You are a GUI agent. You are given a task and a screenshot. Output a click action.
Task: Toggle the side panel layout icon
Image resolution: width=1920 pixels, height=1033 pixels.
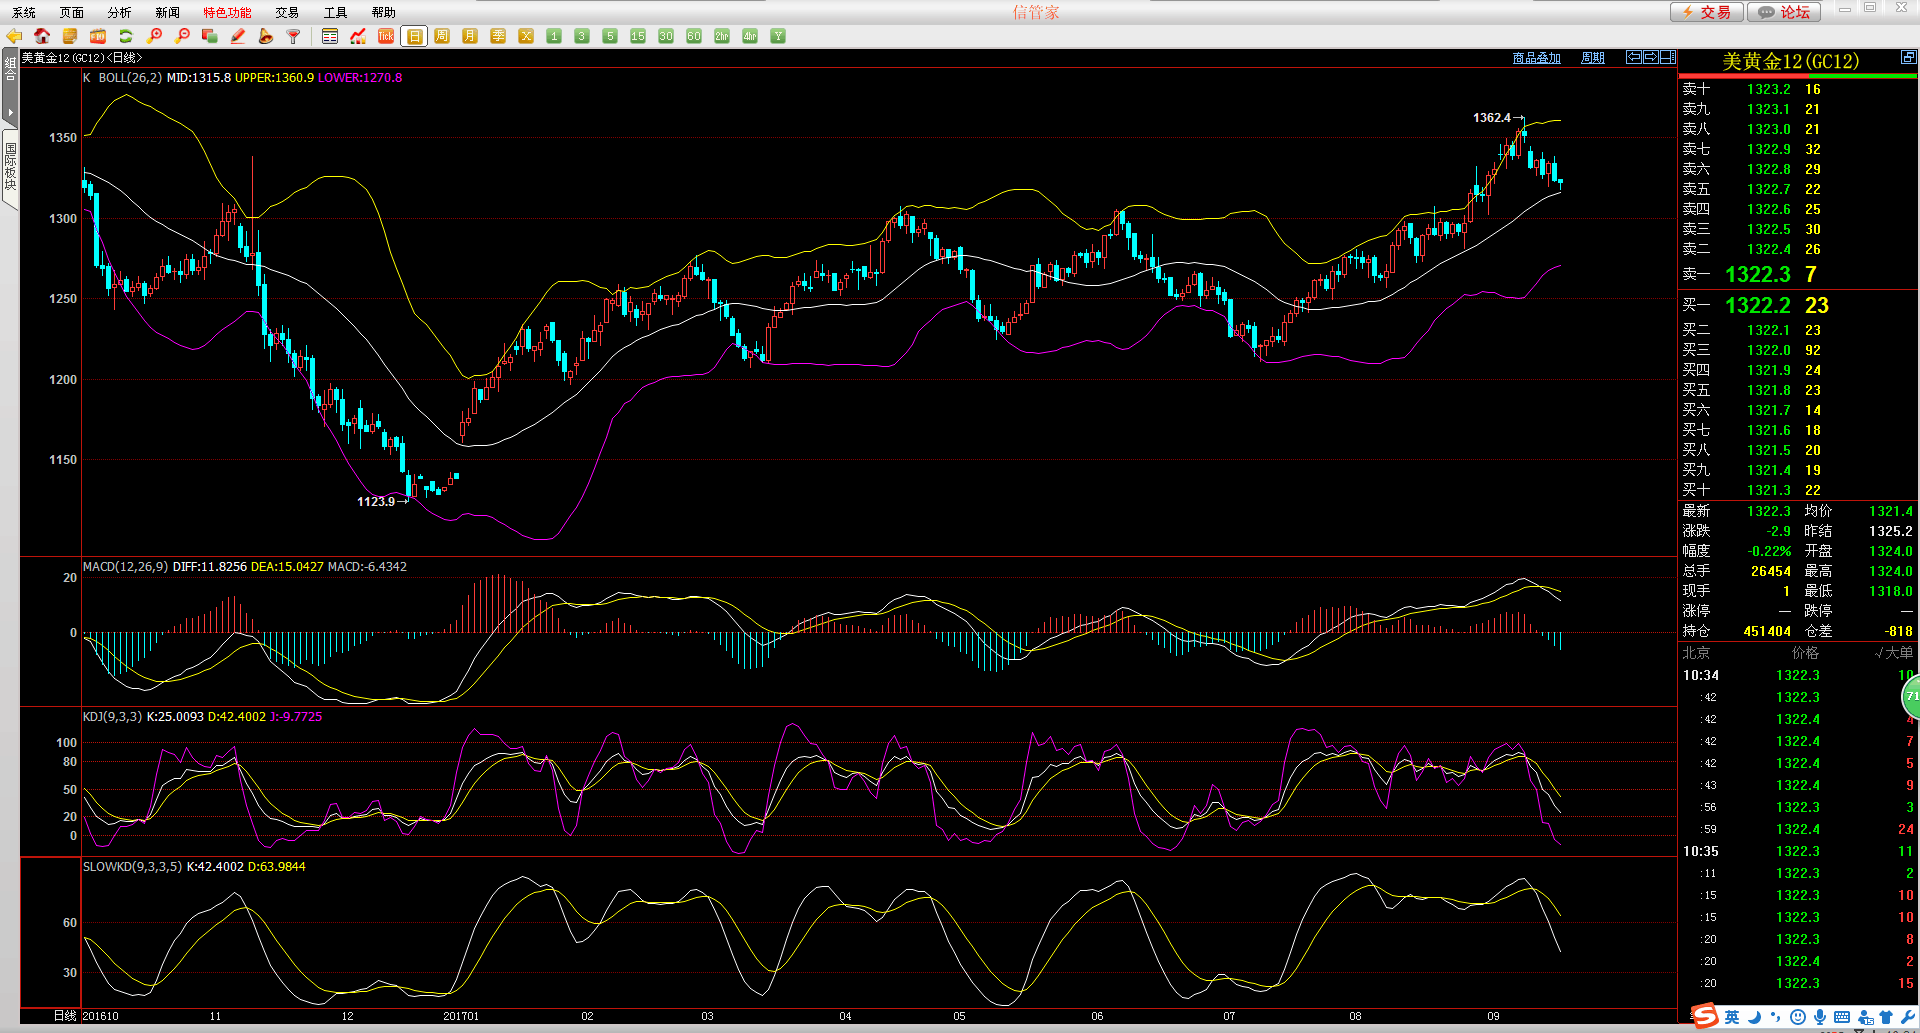(x=1668, y=57)
